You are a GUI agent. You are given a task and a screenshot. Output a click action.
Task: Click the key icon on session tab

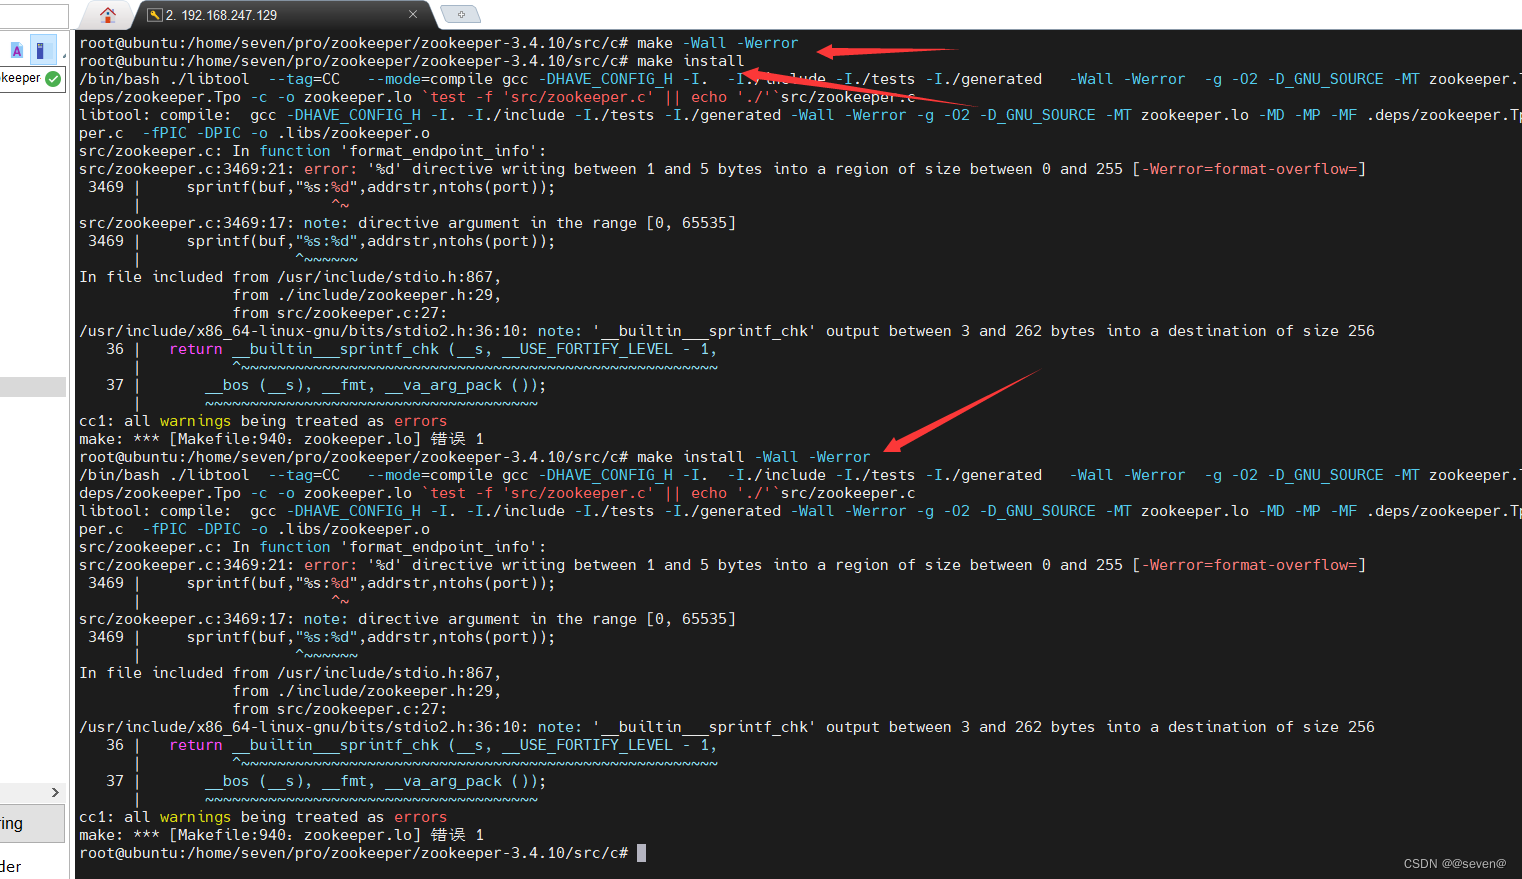(x=154, y=15)
